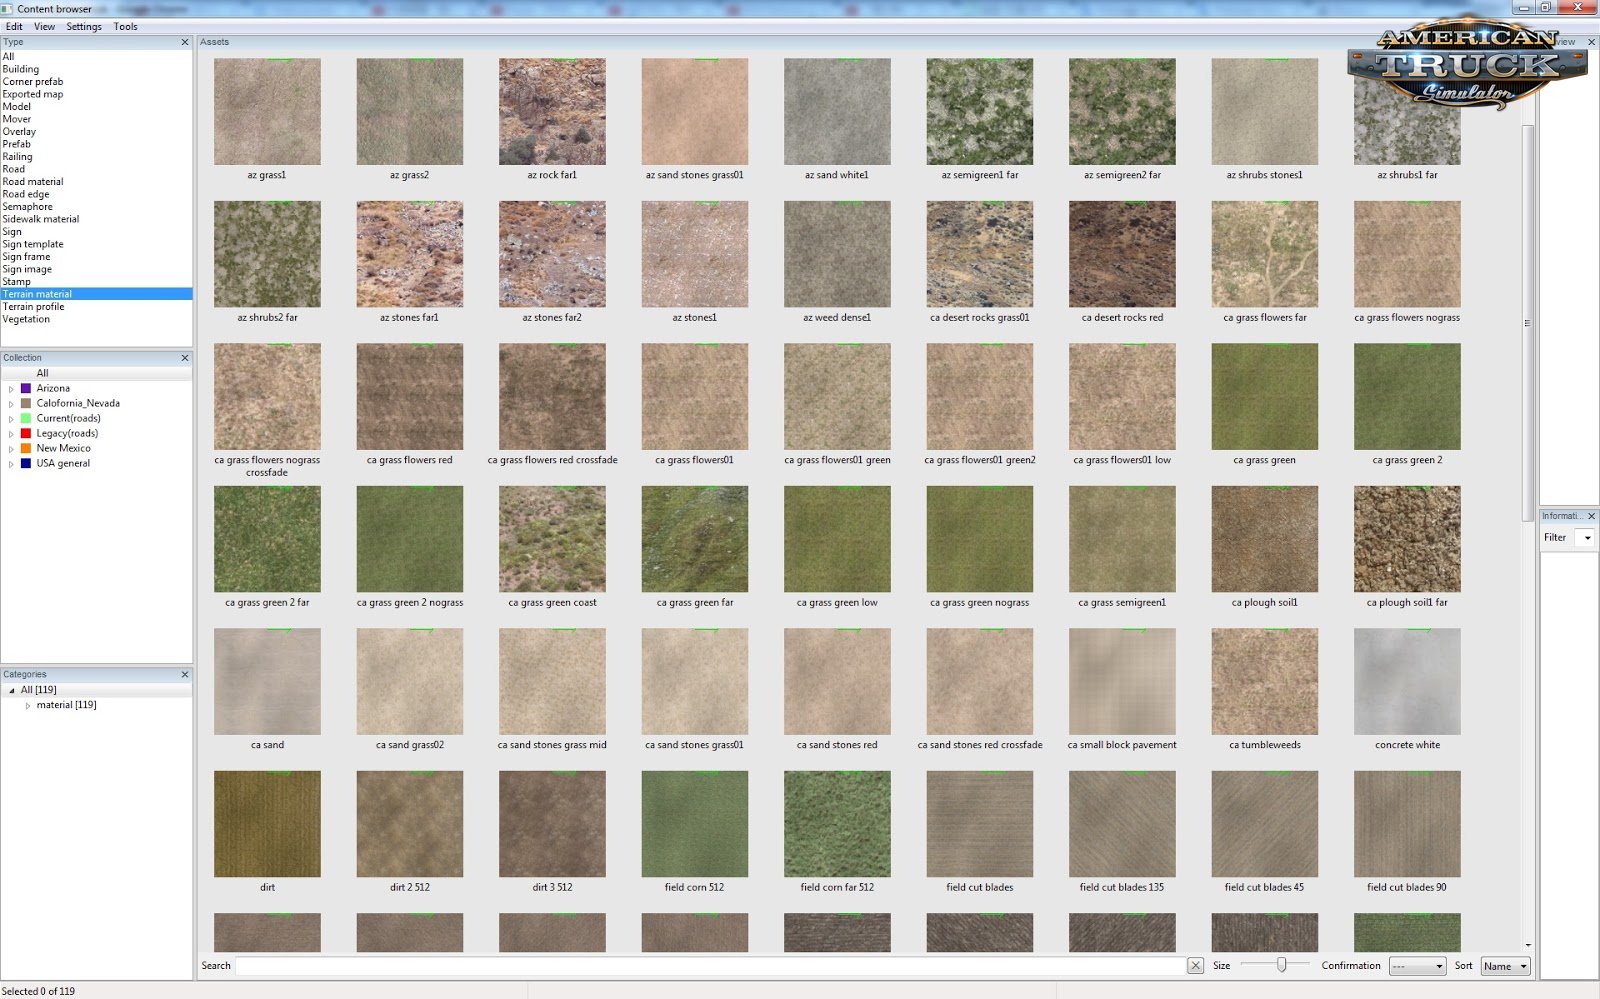Select the az rock far1 texture thumbnail

tap(552, 111)
